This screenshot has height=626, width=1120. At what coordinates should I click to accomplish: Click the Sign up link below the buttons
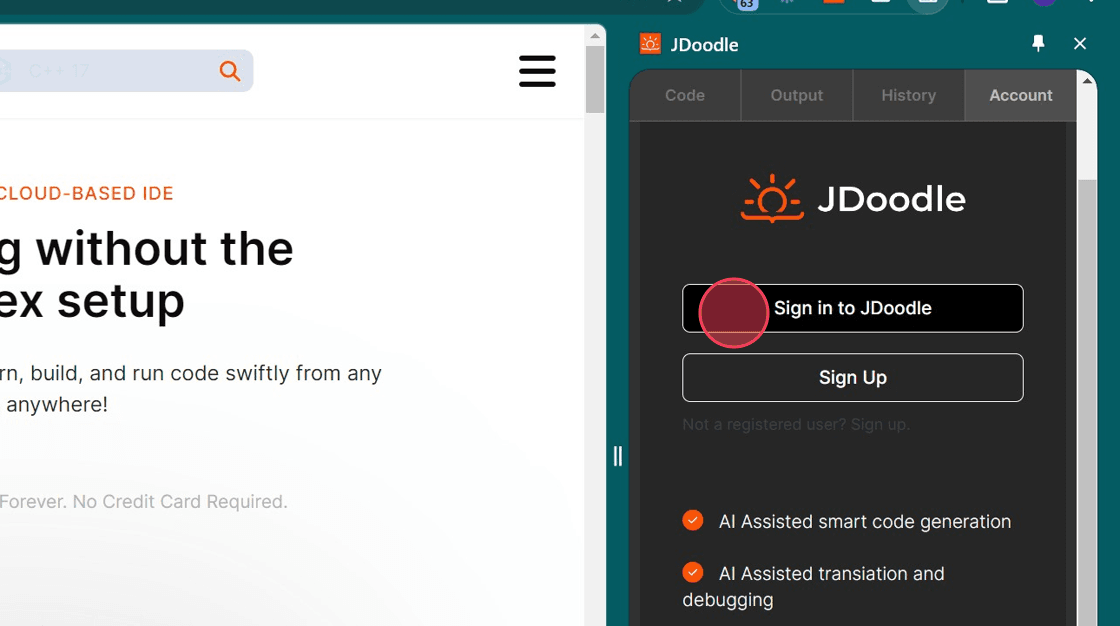coord(879,424)
